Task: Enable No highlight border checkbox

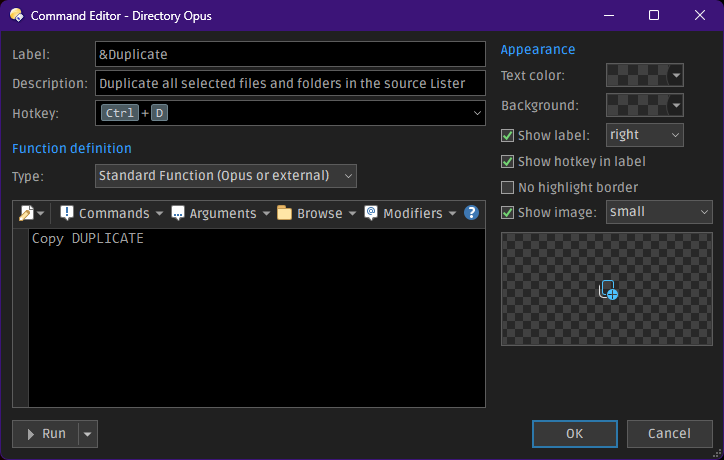Action: point(507,187)
